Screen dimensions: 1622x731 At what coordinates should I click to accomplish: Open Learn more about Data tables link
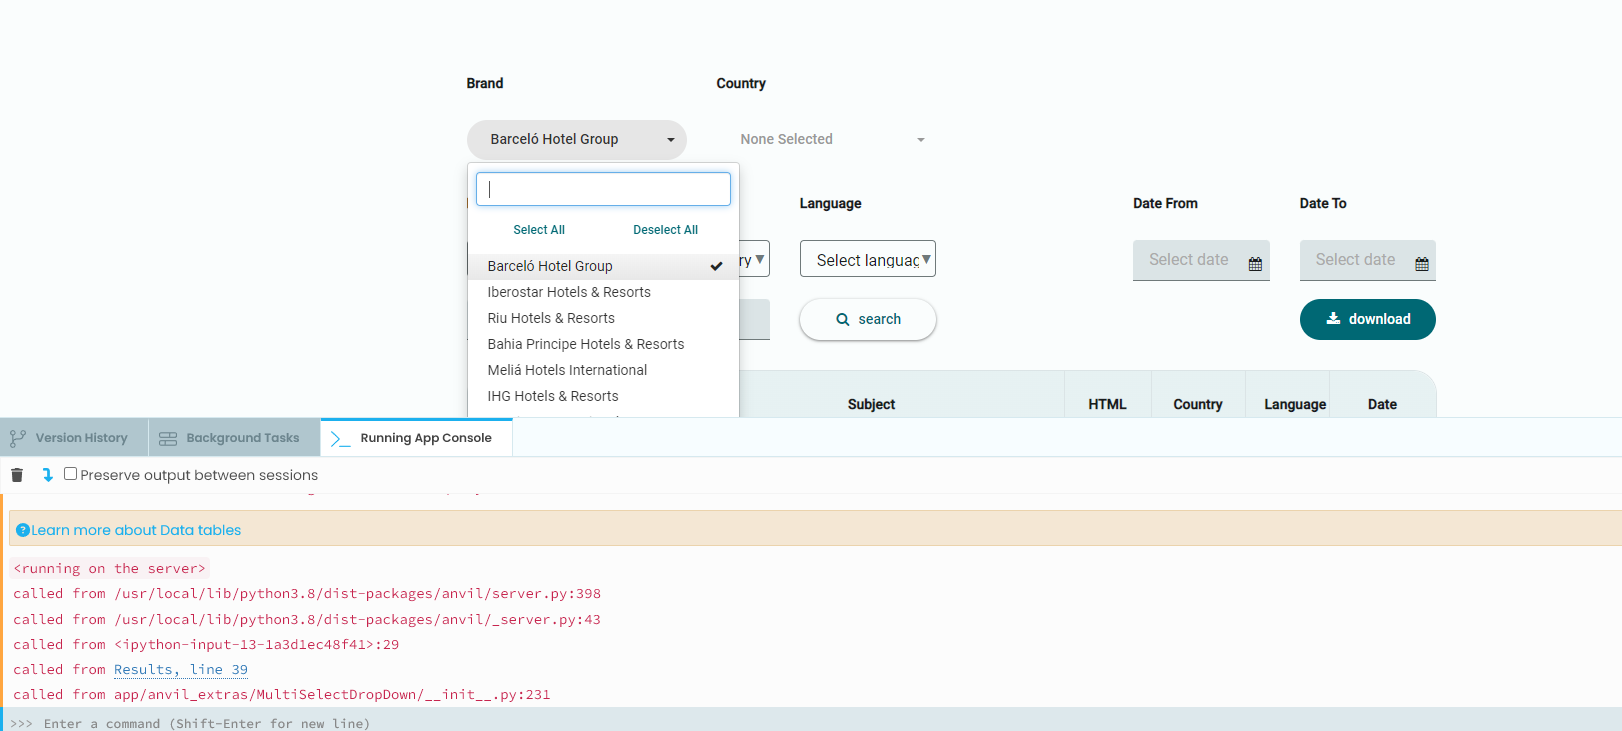click(x=136, y=530)
